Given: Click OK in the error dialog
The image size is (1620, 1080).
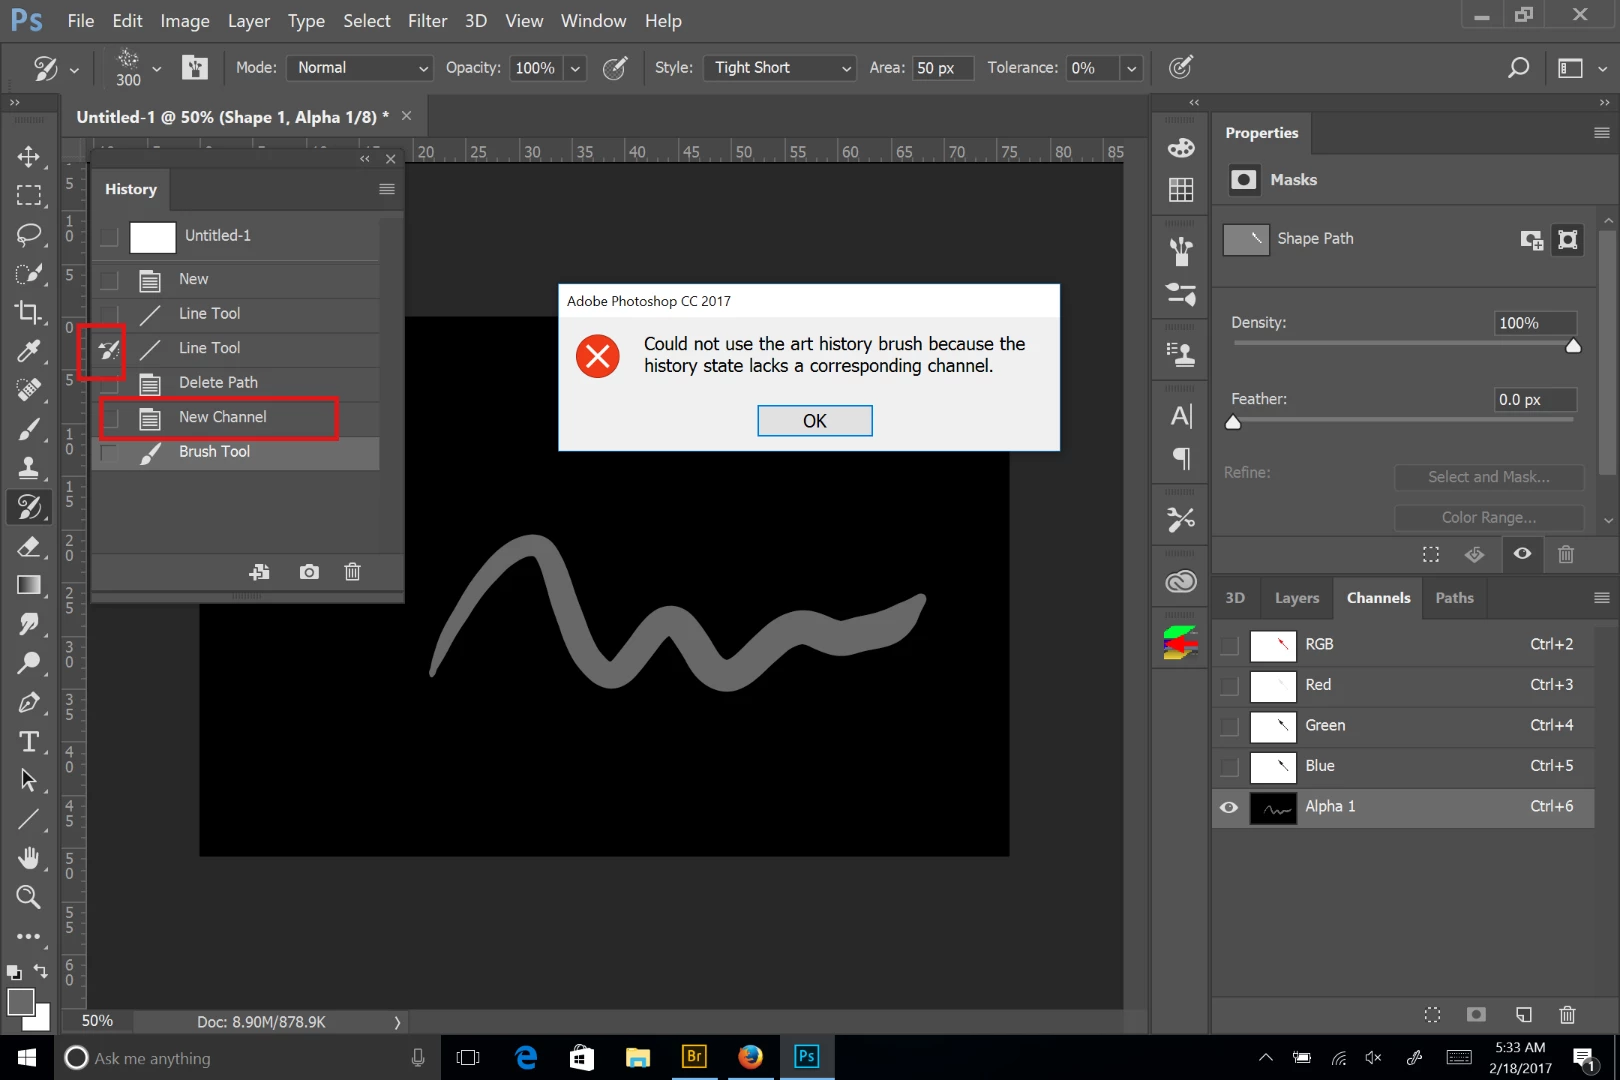Looking at the screenshot, I should 814,421.
